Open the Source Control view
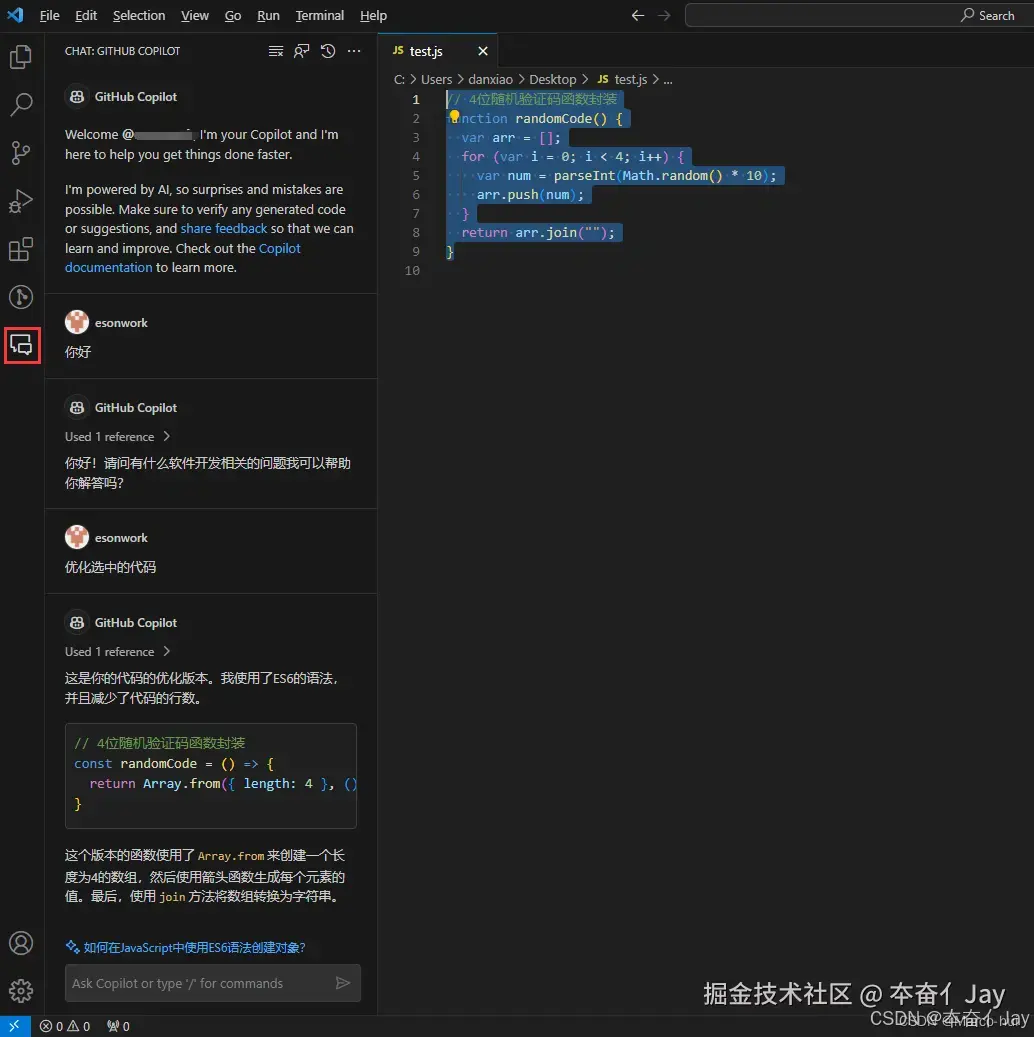Image resolution: width=1034 pixels, height=1037 pixels. [21, 152]
